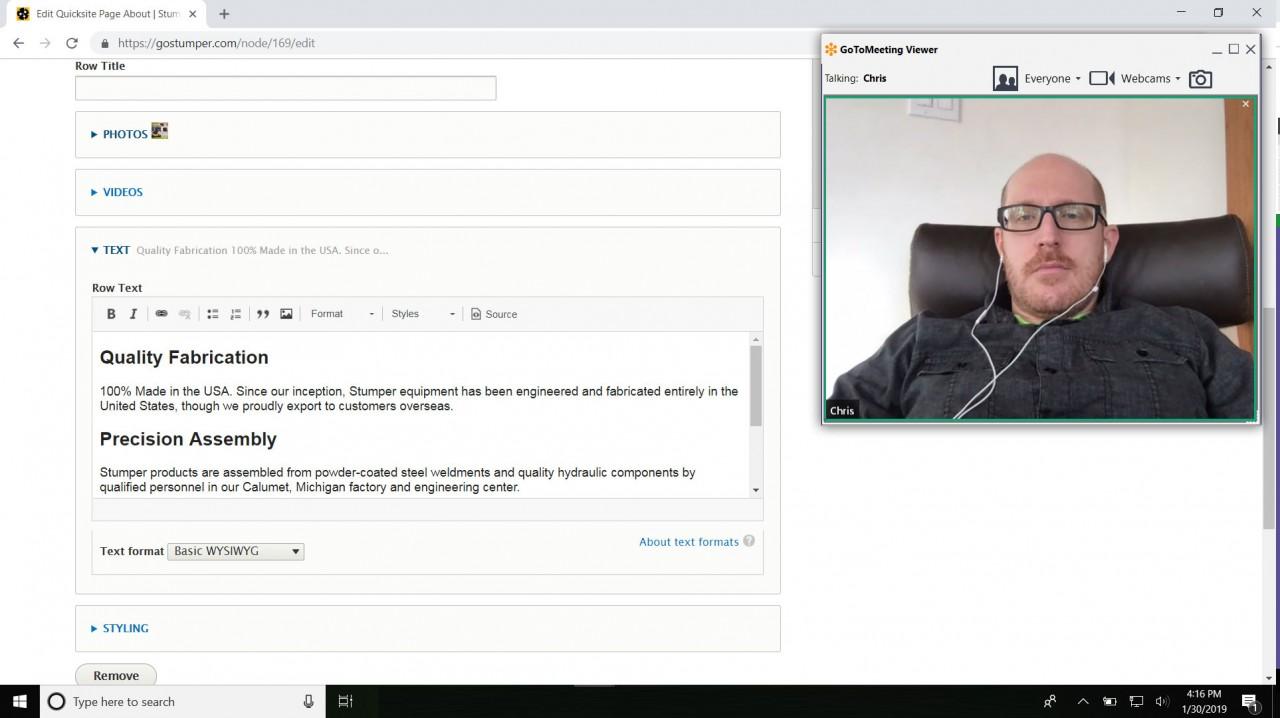
Task: Click the volume speaker icon in the tray
Action: (x=1162, y=701)
